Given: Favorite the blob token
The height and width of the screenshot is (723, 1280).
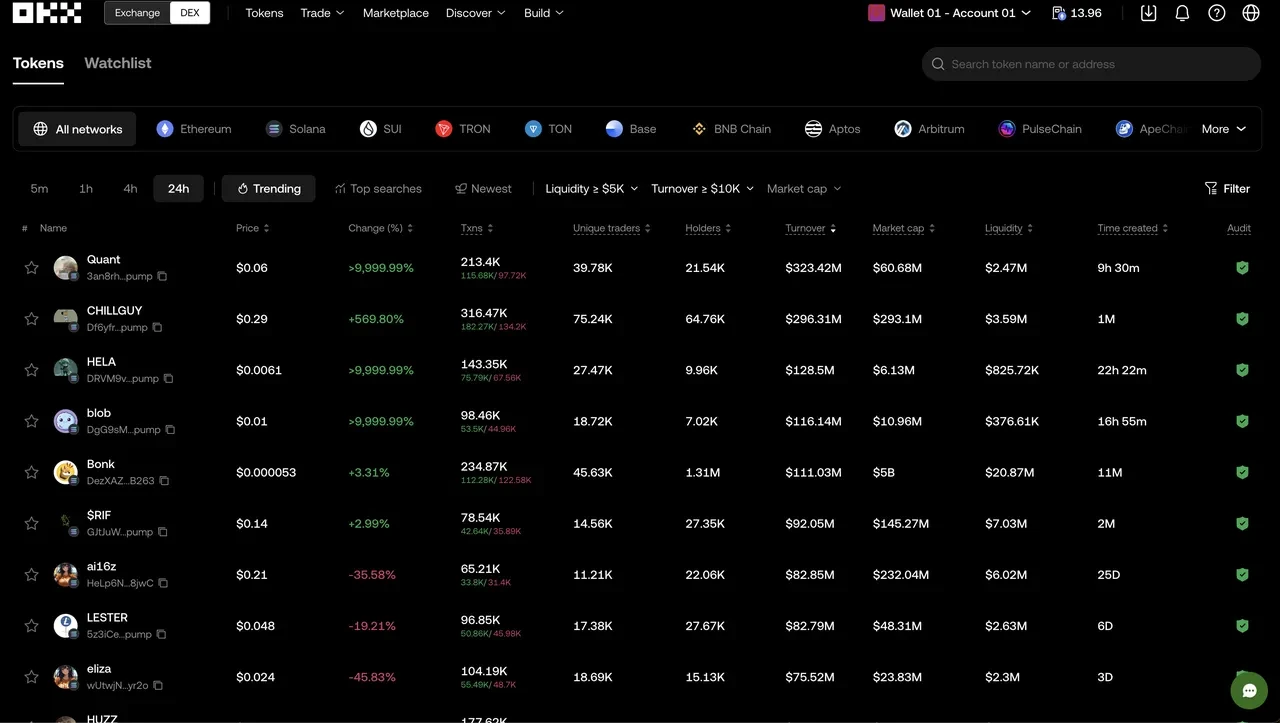Looking at the screenshot, I should (31, 421).
